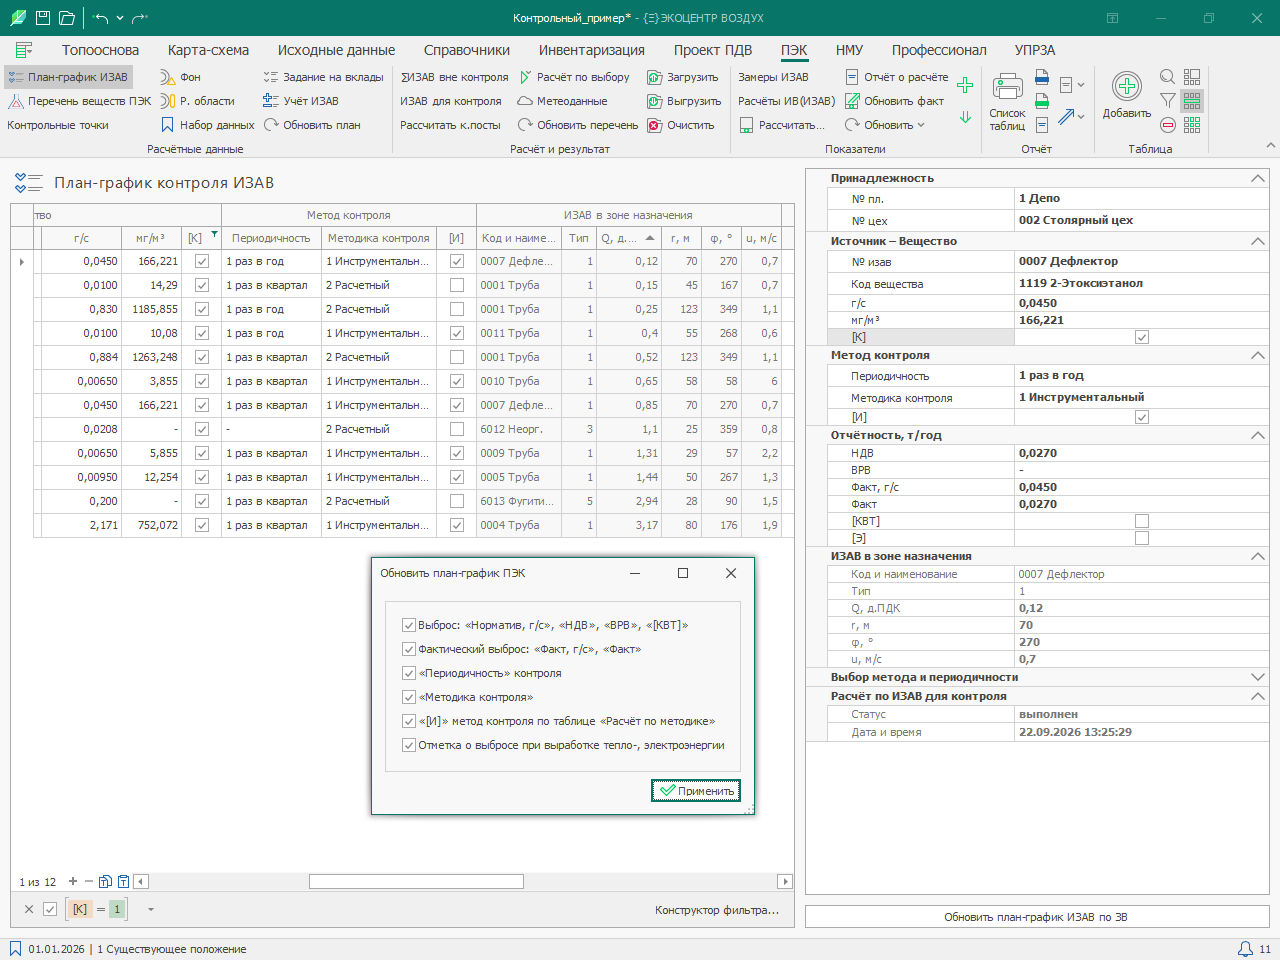Click Обновить факт icon
Viewport: 1280px width, 960px height.
point(852,101)
